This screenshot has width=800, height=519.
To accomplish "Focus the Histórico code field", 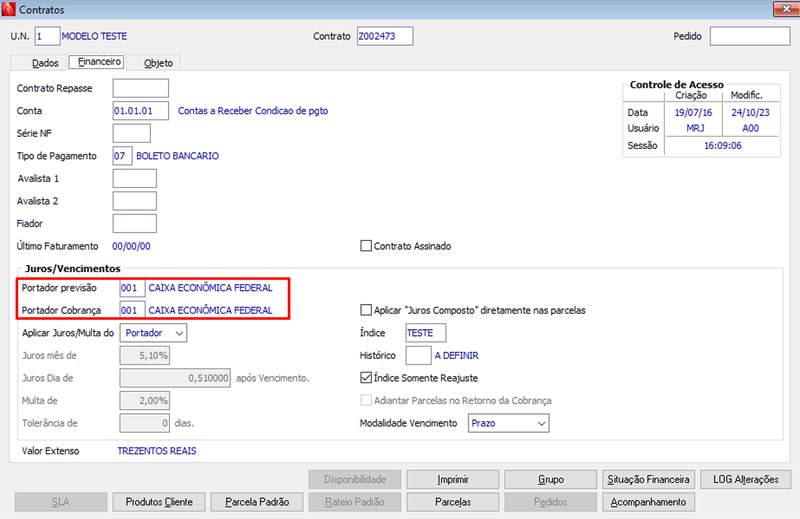I will point(418,355).
